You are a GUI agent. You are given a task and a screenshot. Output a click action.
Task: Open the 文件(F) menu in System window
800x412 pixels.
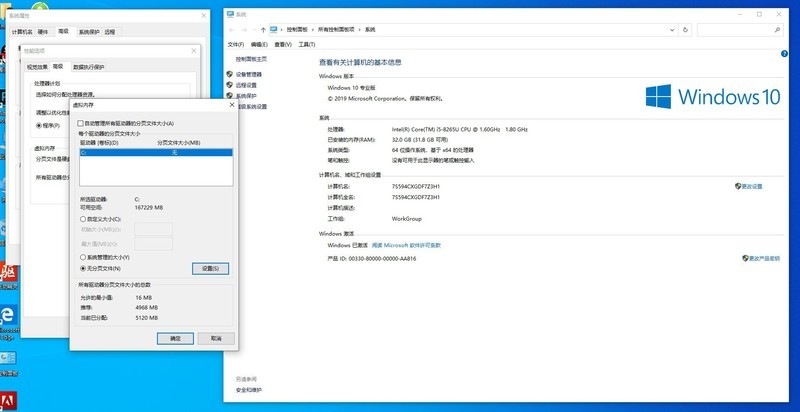(x=236, y=45)
